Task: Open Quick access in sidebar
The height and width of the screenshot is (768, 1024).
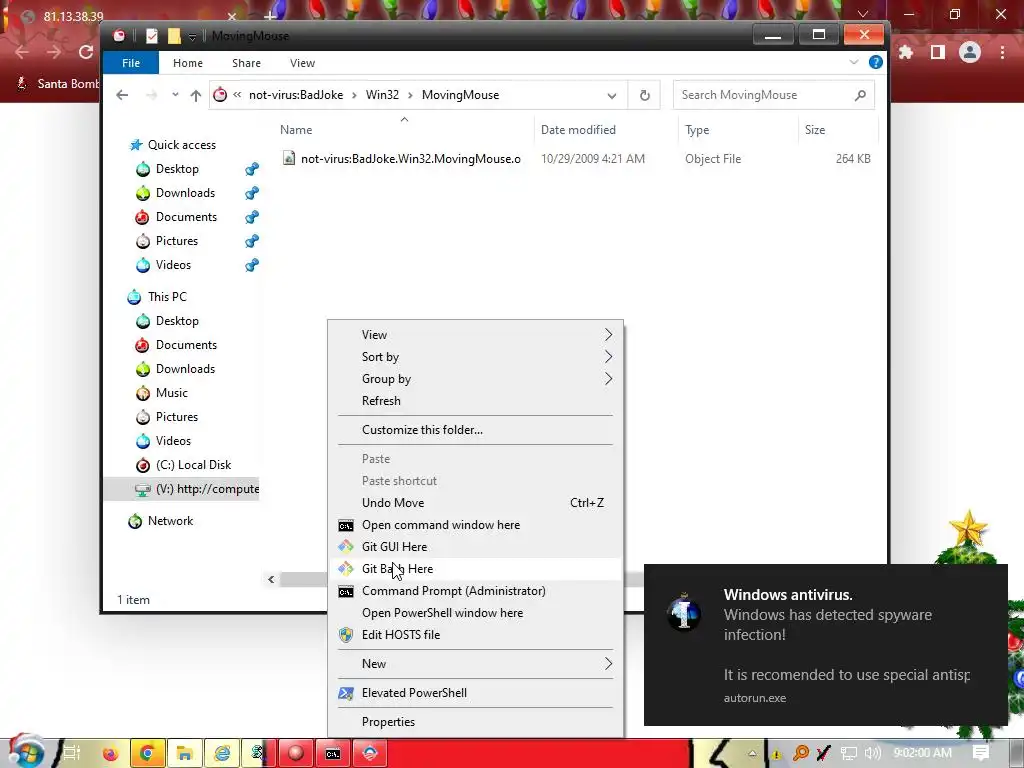Action: pos(182,145)
